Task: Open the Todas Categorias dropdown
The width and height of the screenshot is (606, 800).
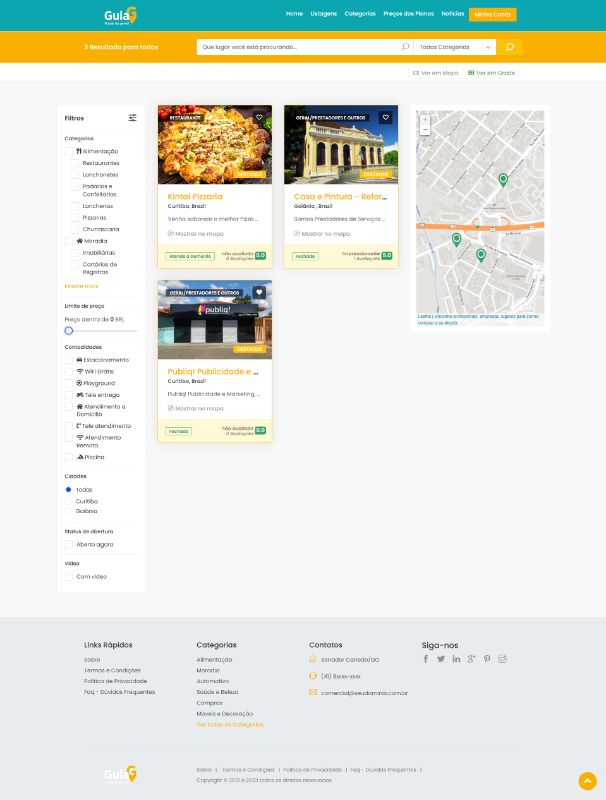Action: 456,47
